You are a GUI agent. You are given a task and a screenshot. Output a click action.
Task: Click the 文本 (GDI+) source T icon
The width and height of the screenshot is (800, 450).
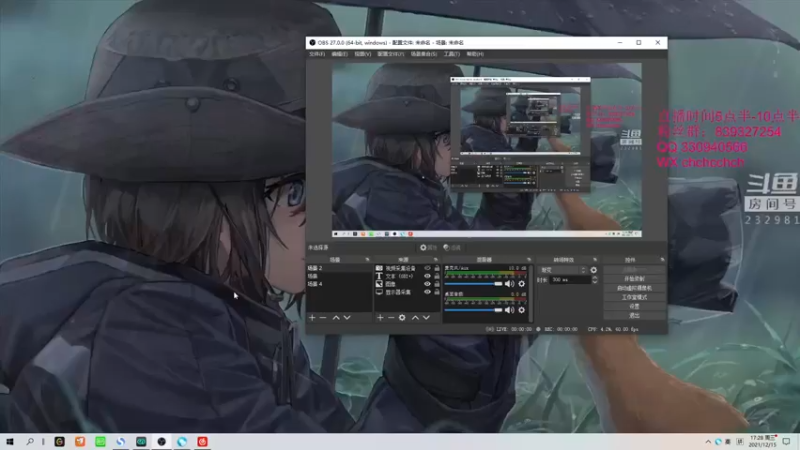[379, 276]
